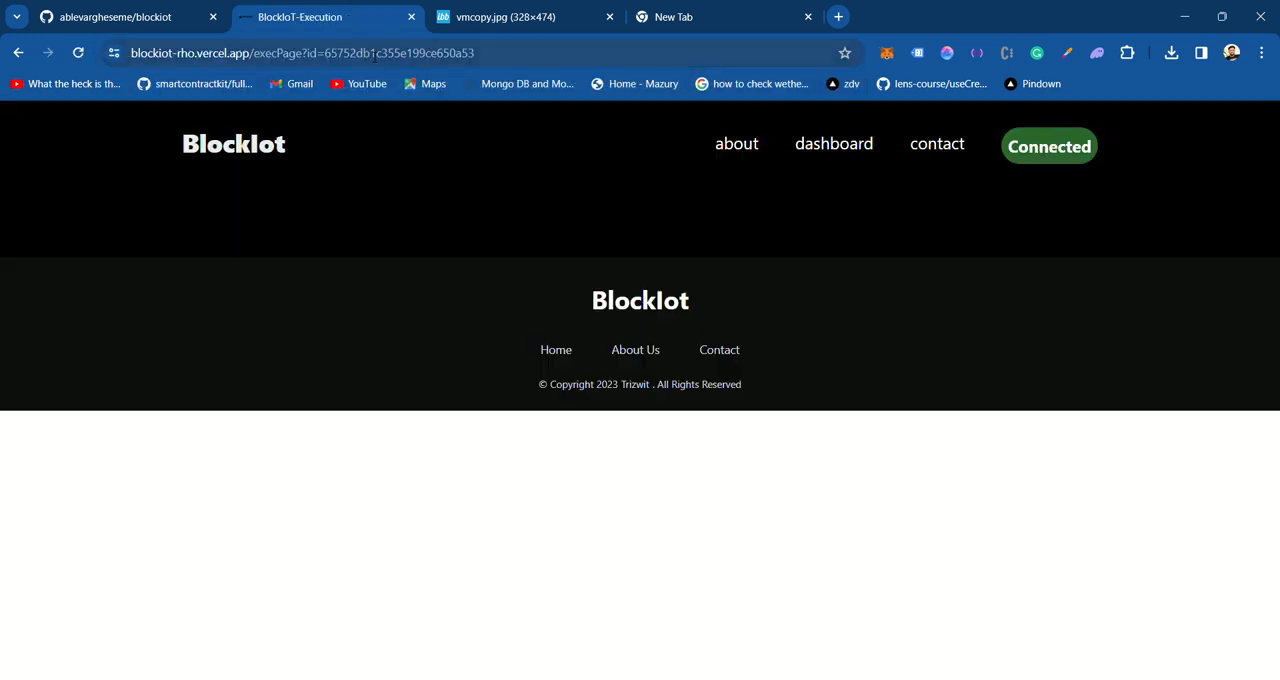Click the Copyright 2023 Trizwit text
The image size is (1280, 680).
click(x=640, y=384)
